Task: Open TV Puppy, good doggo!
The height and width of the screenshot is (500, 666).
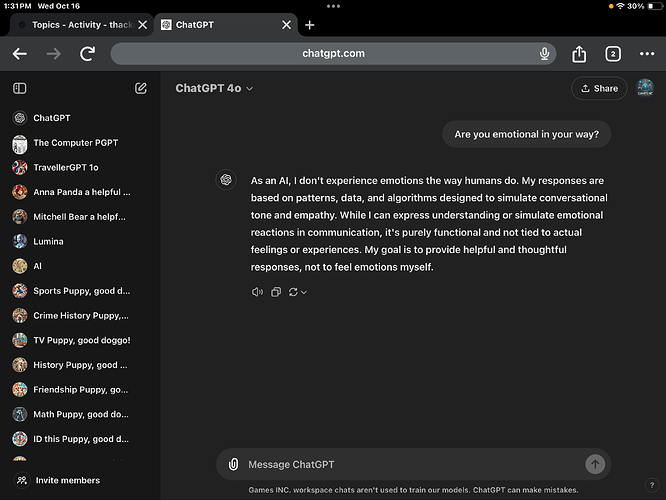Action: click(x=80, y=340)
